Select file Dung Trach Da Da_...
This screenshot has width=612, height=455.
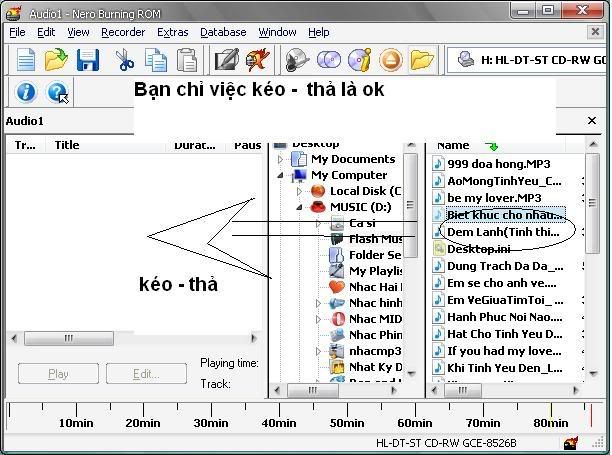click(505, 266)
